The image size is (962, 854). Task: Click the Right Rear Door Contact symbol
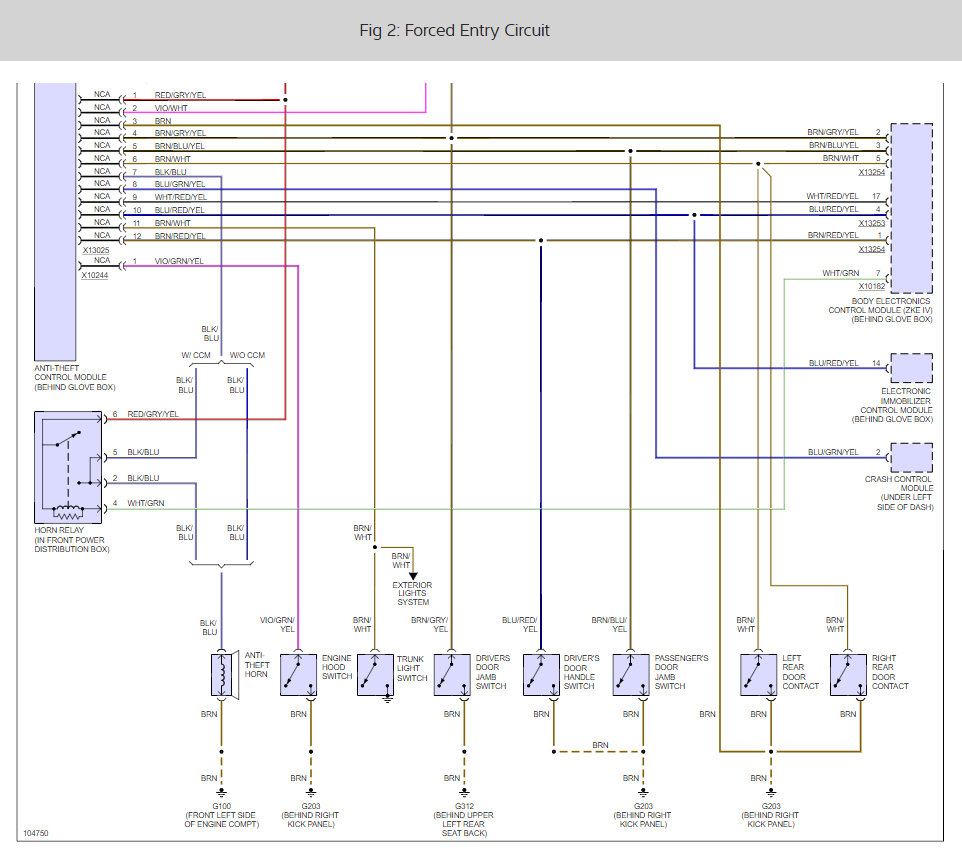pyautogui.click(x=848, y=675)
